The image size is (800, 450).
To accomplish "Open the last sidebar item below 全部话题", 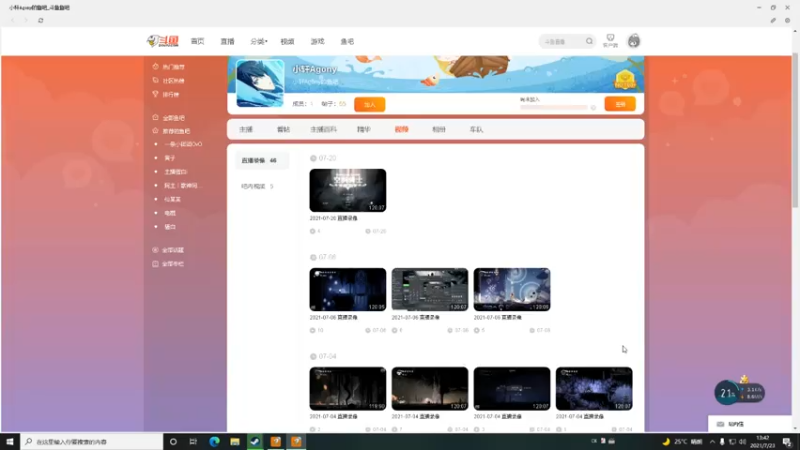I will pos(168,264).
